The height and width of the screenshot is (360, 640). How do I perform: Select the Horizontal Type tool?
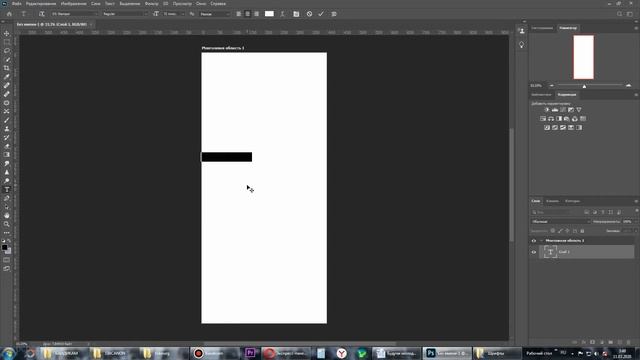7,189
